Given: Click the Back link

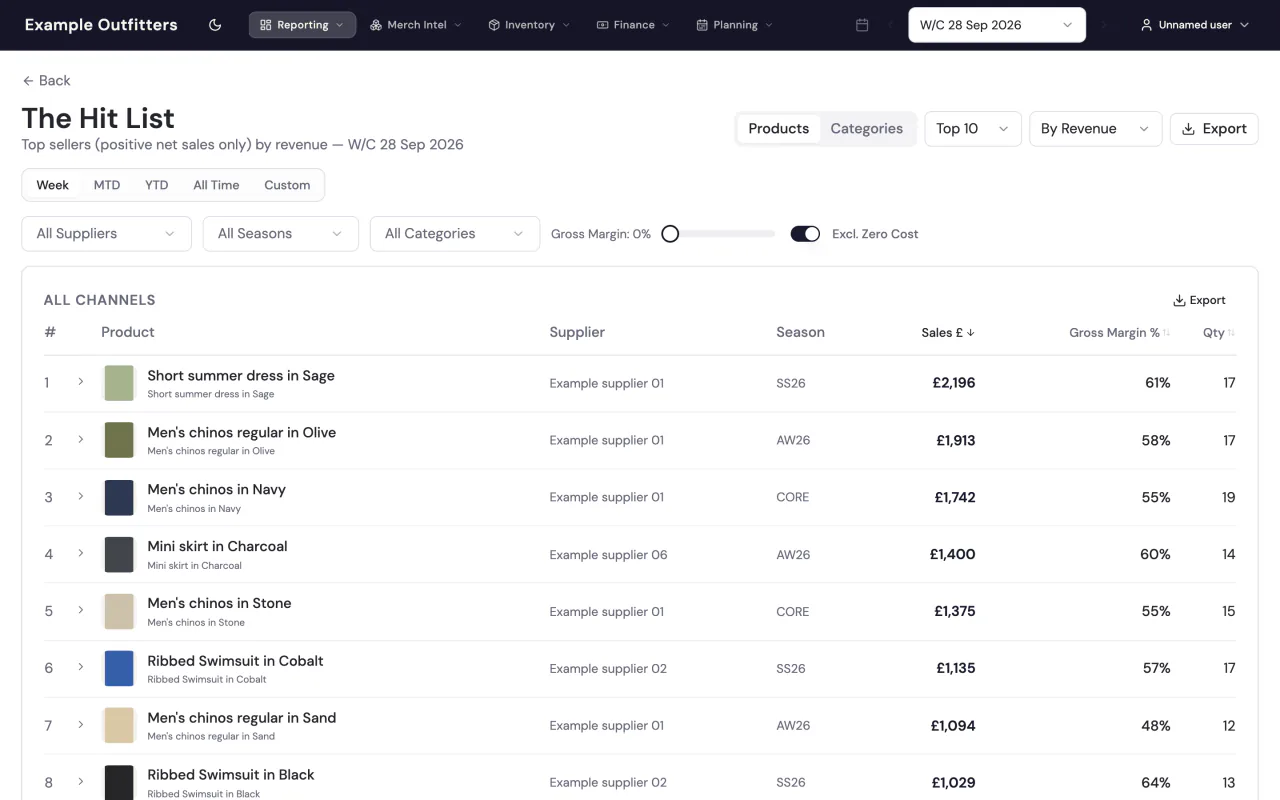Looking at the screenshot, I should [x=46, y=81].
